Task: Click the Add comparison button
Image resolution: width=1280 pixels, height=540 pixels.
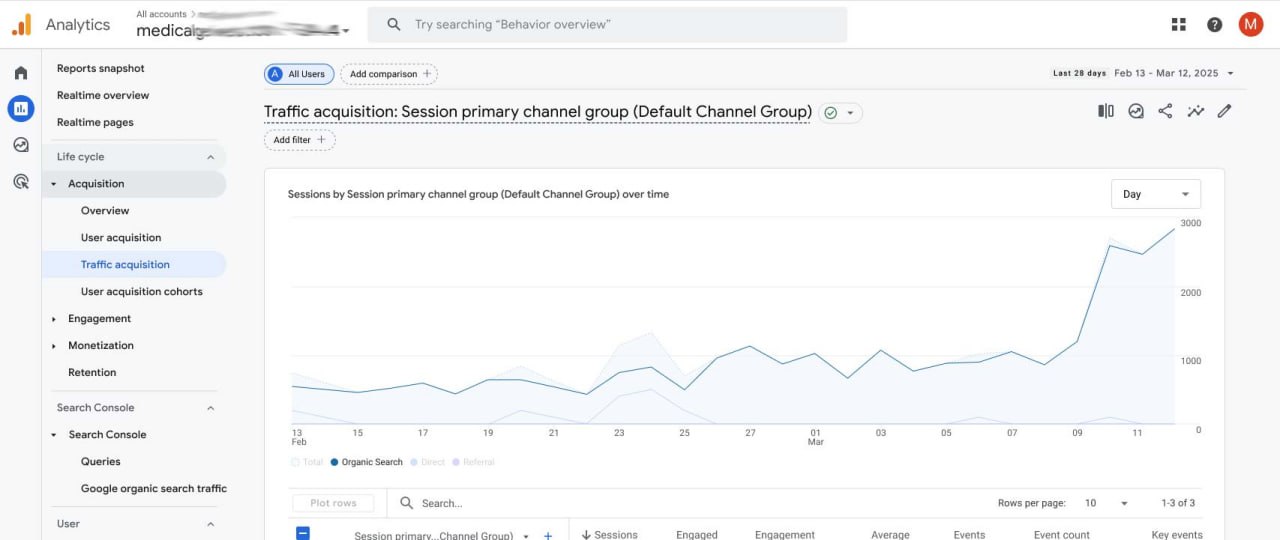Action: 389,74
